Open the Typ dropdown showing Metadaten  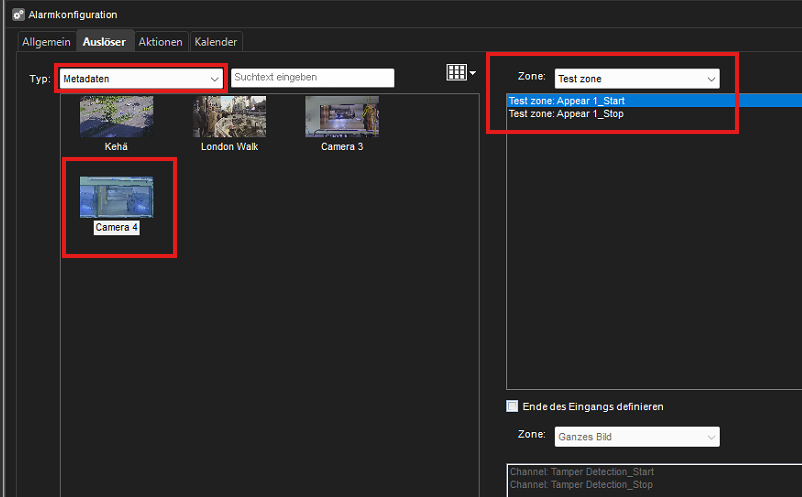(140, 79)
